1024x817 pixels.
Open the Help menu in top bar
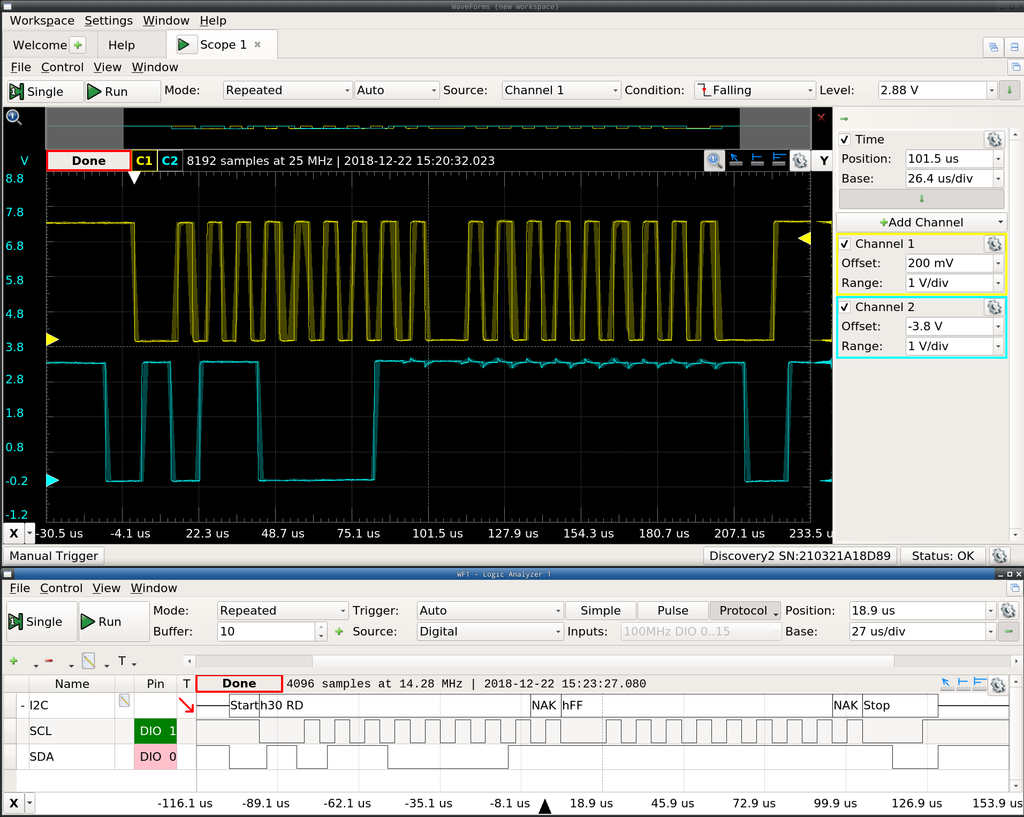click(213, 20)
